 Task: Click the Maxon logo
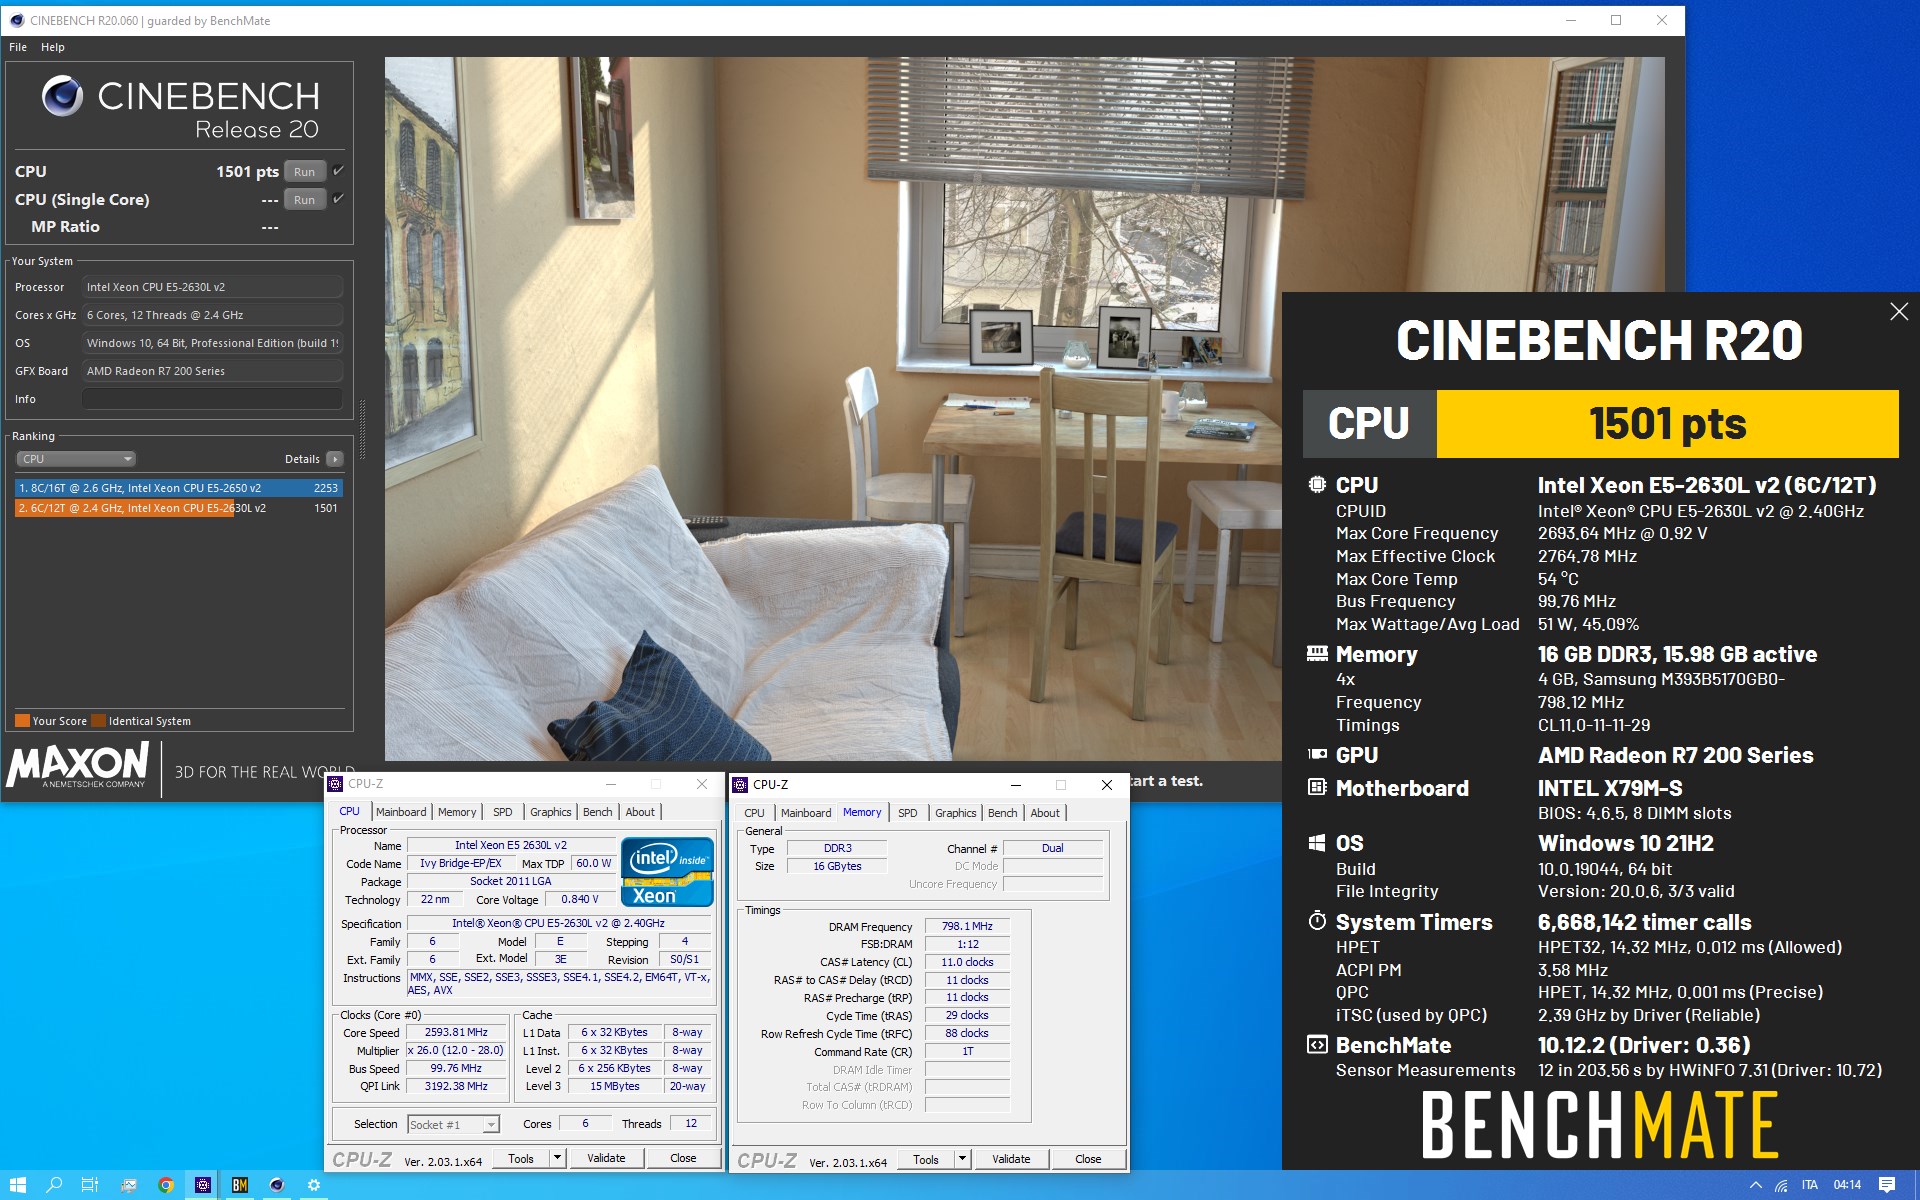78,765
